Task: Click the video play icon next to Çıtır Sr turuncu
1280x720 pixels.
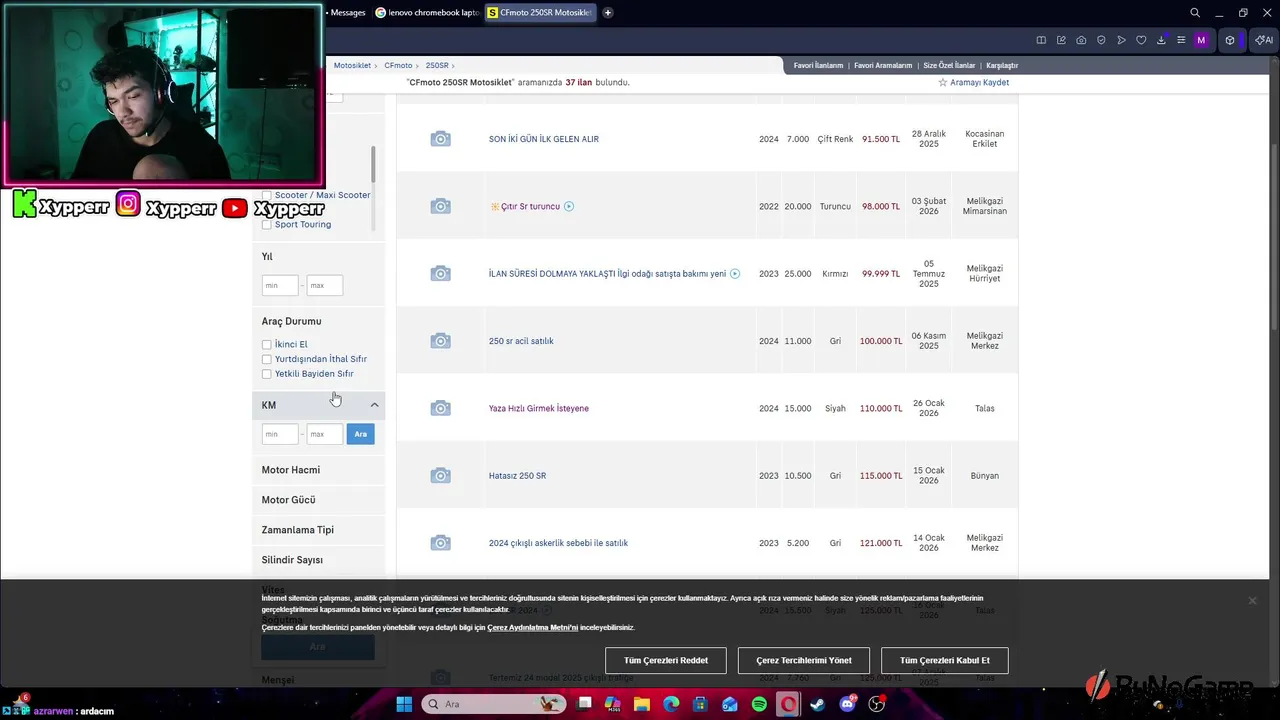Action: coord(569,206)
